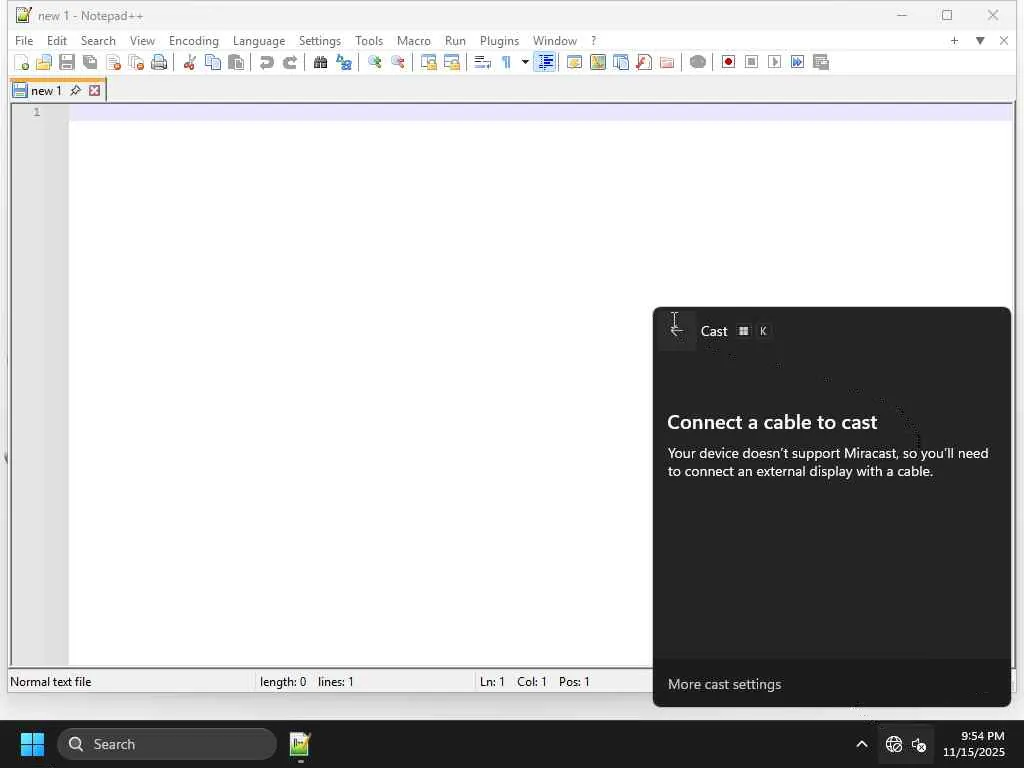Image resolution: width=1024 pixels, height=768 pixels.
Task: Click the Monitoring (tail) icon
Action: (697, 62)
